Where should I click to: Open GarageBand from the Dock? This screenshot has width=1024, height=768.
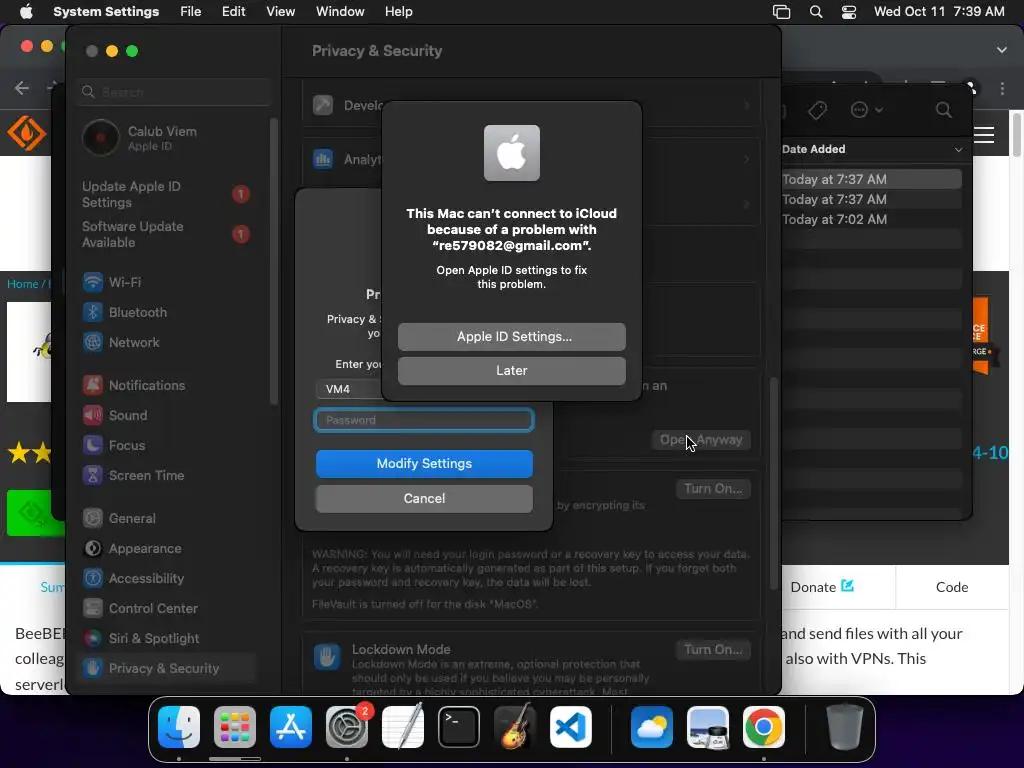click(515, 727)
